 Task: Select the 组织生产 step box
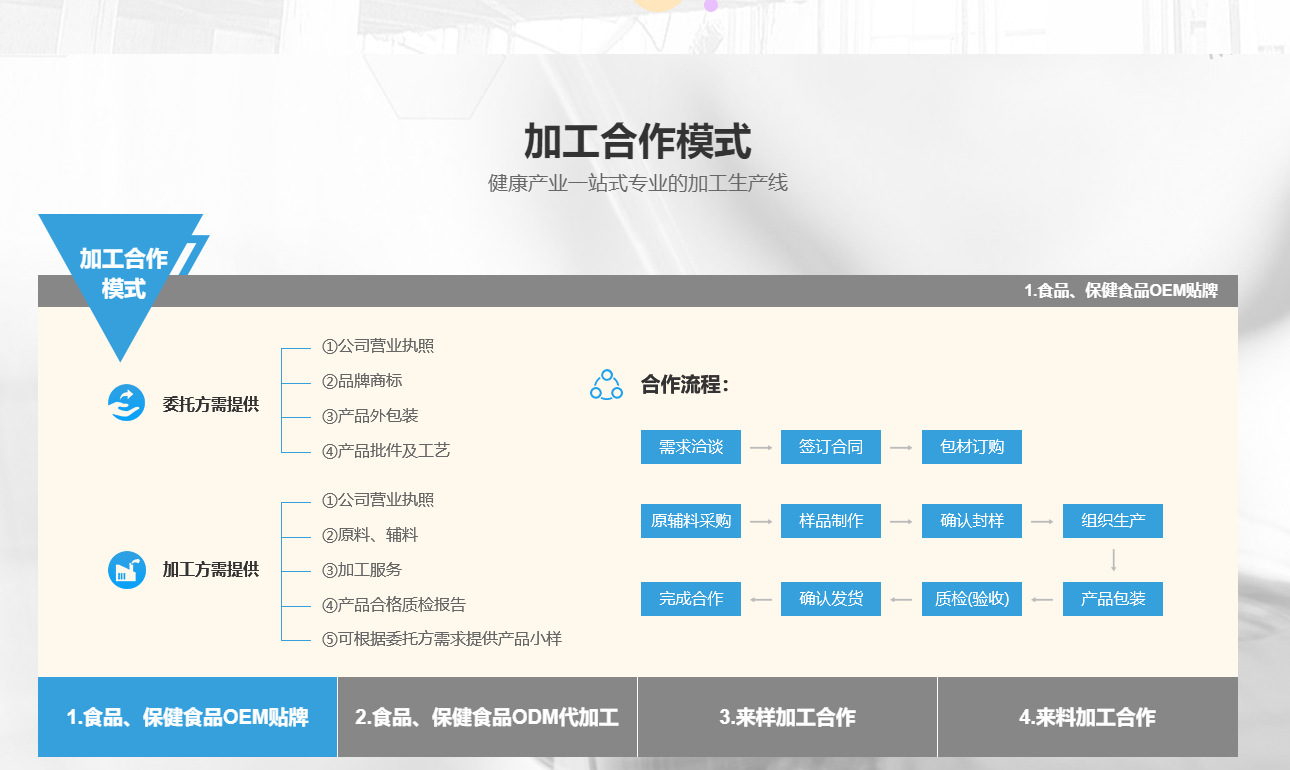pyautogui.click(x=1112, y=521)
